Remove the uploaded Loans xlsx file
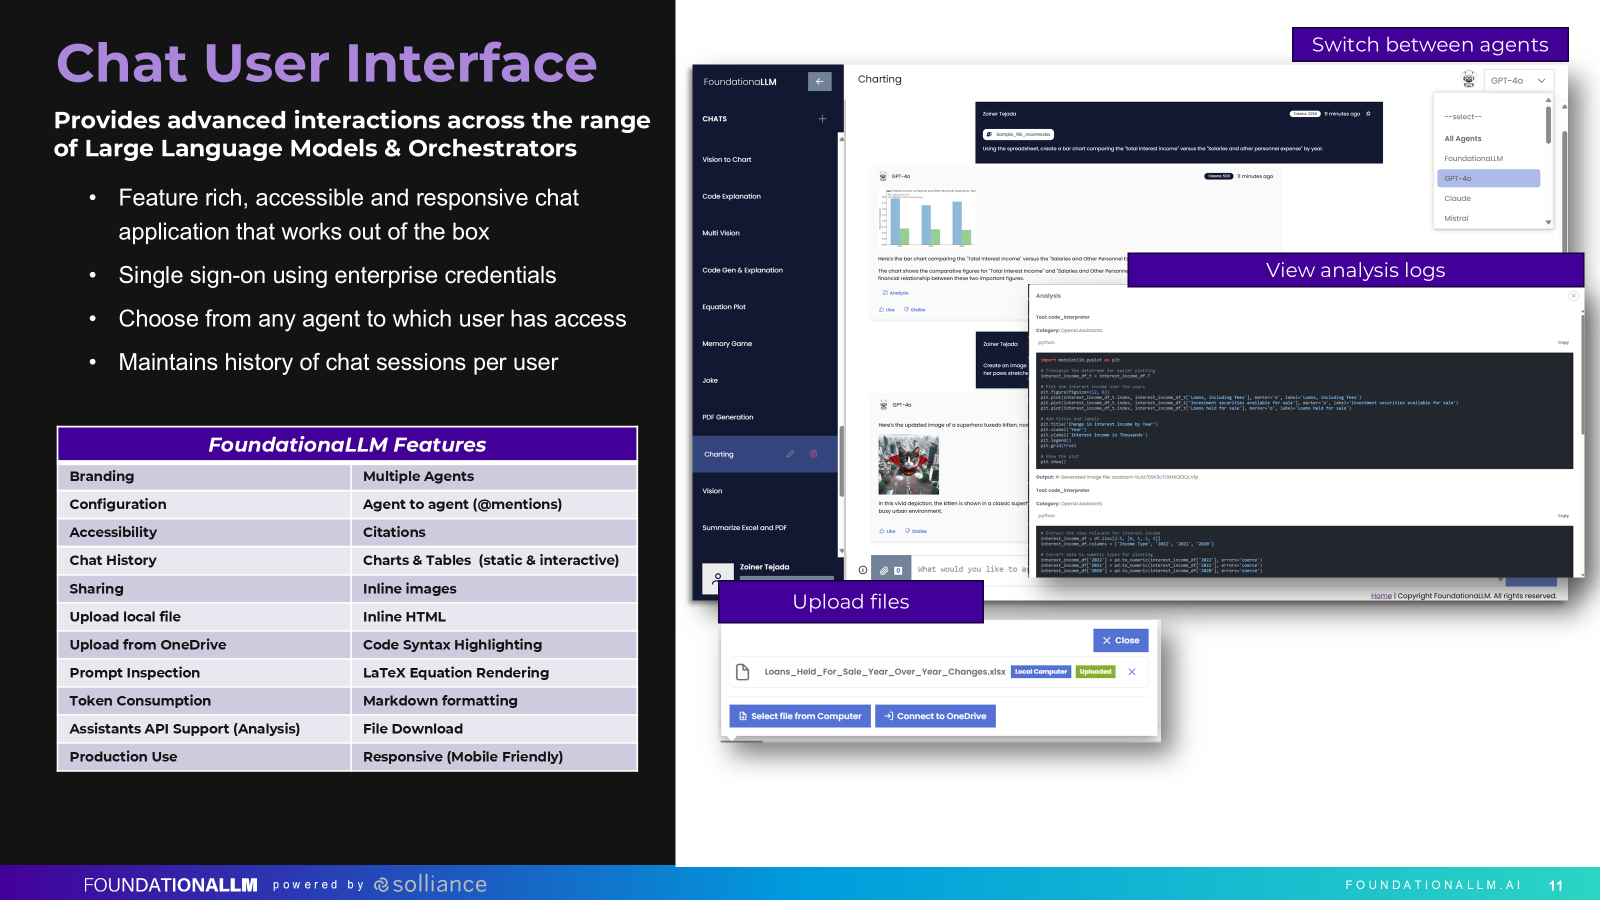This screenshot has height=900, width=1600. 1132,672
